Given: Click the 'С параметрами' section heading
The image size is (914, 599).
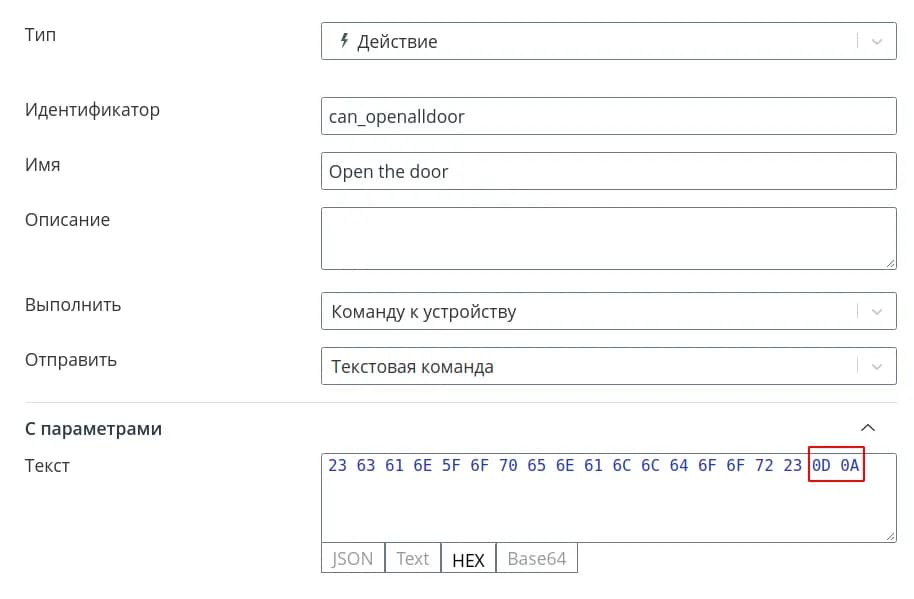Looking at the screenshot, I should point(93,429).
